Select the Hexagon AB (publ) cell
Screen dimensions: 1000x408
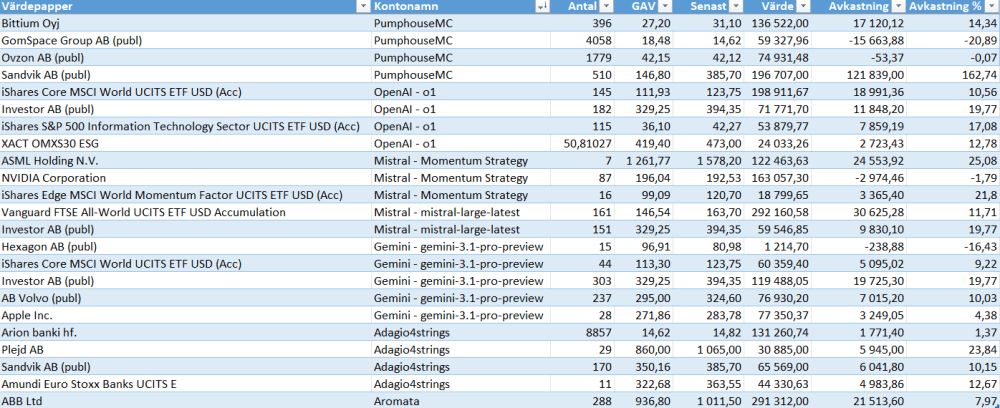186,247
